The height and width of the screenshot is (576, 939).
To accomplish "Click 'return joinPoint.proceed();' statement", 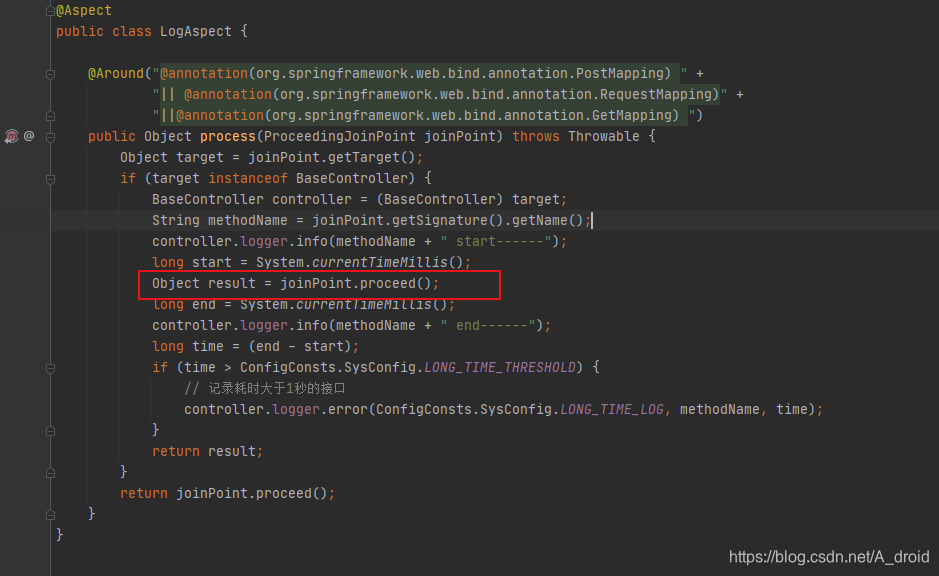I will pyautogui.click(x=228, y=493).
